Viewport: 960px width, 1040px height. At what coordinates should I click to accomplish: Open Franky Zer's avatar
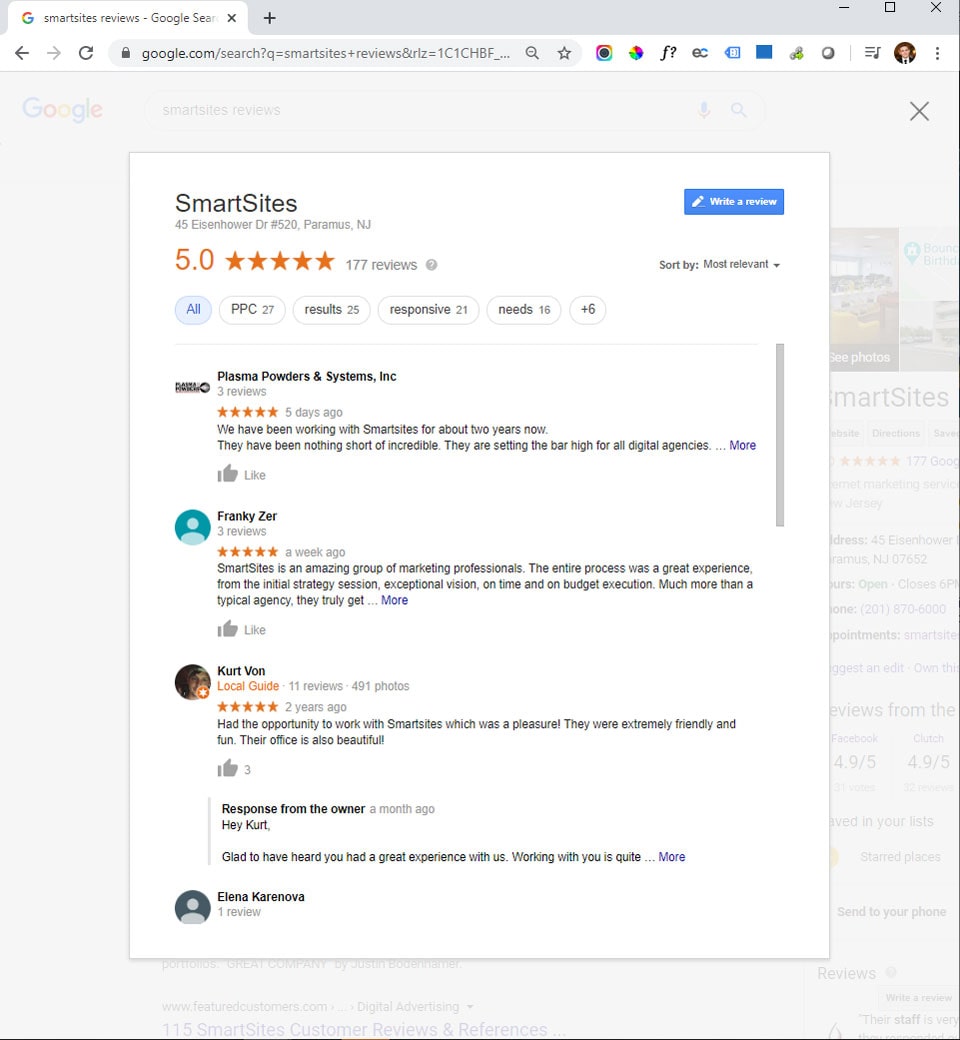point(192,527)
